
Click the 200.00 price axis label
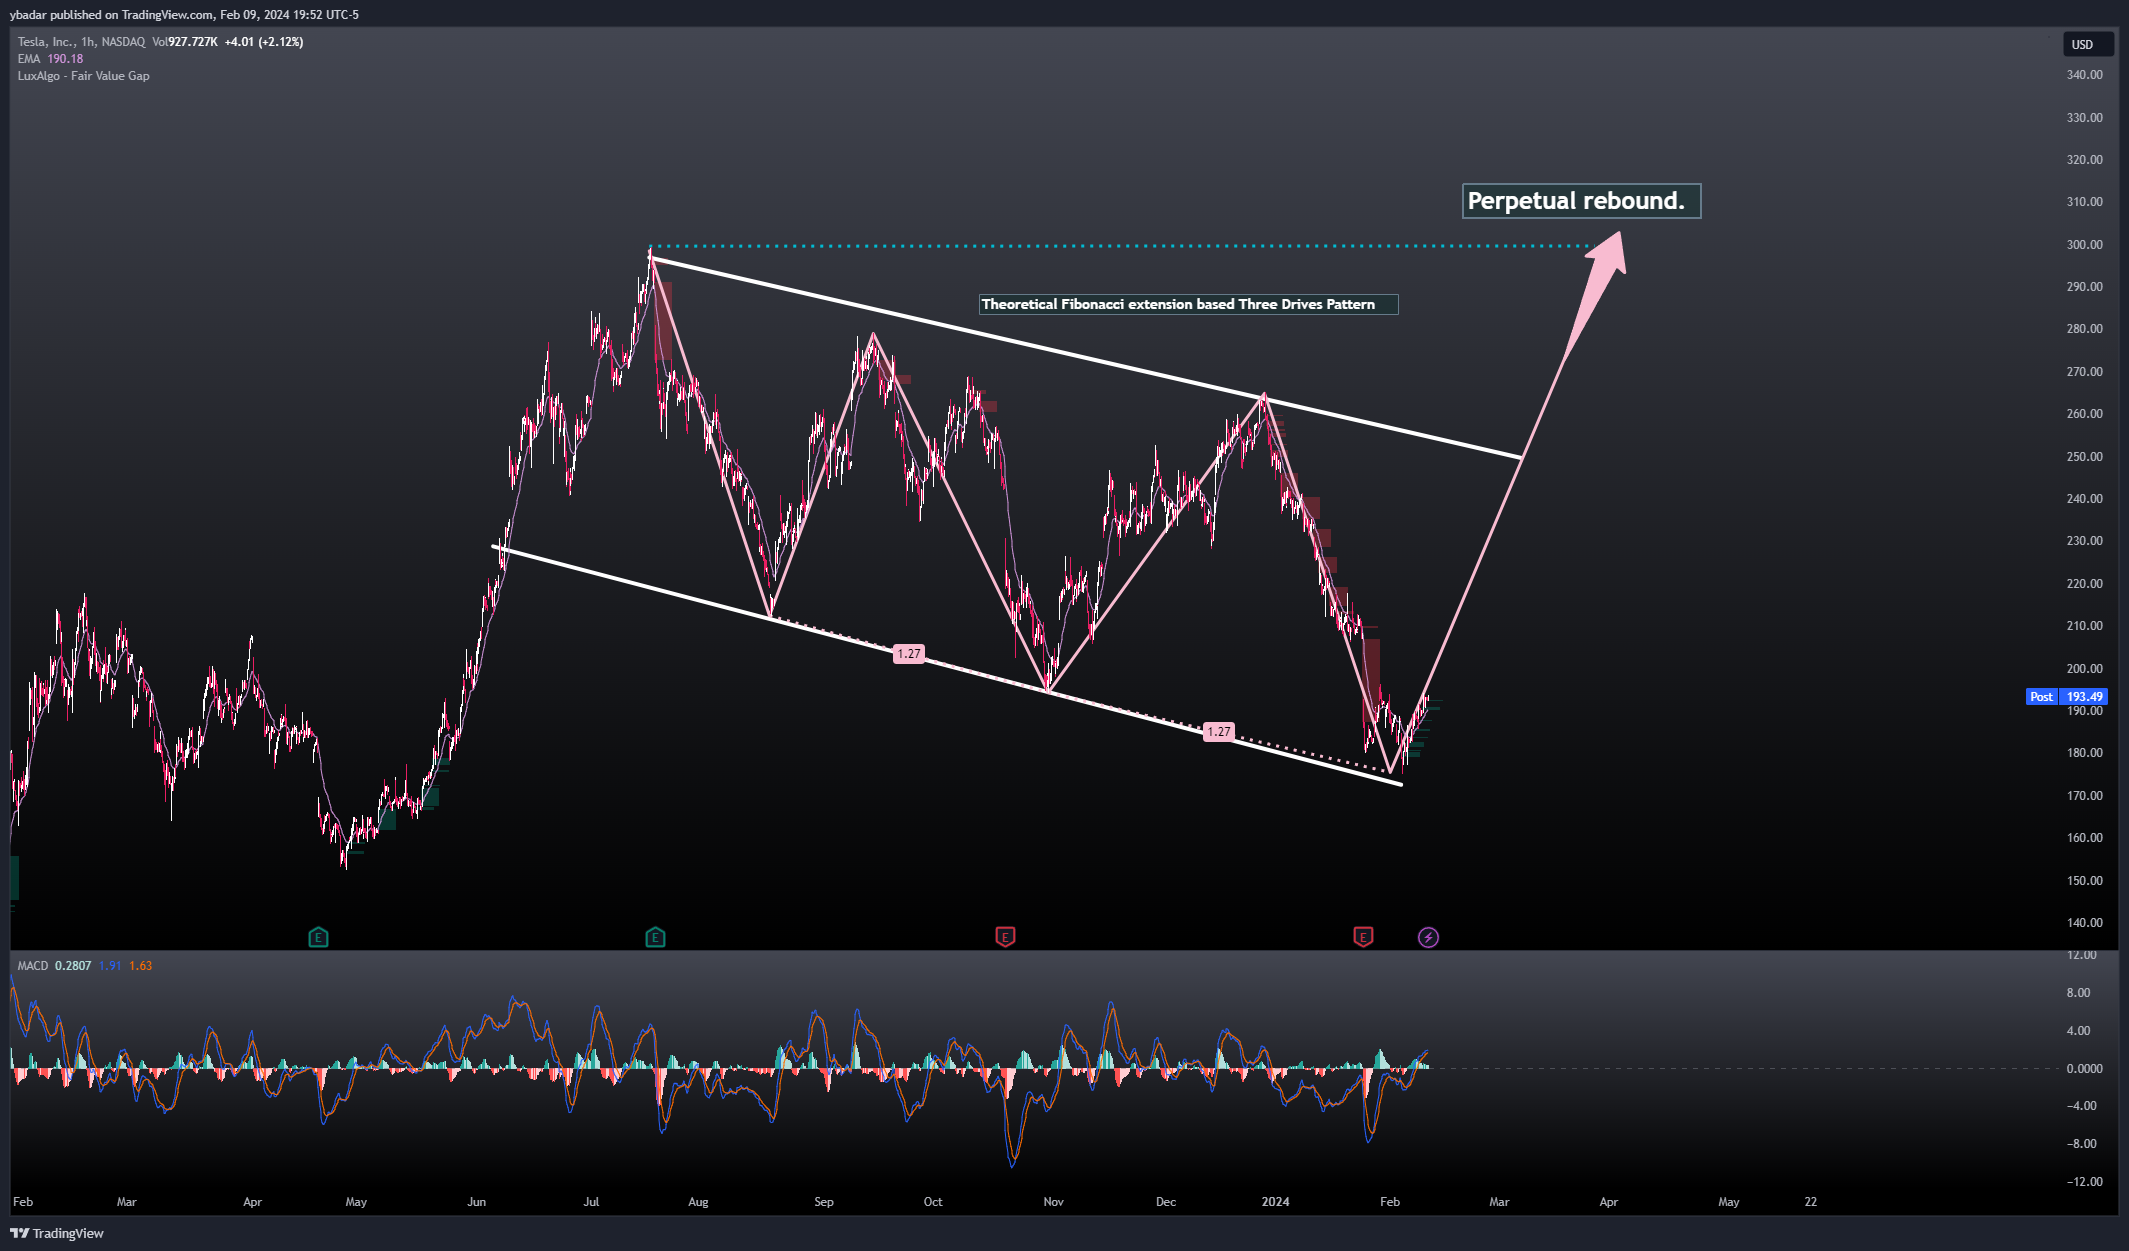(2085, 669)
